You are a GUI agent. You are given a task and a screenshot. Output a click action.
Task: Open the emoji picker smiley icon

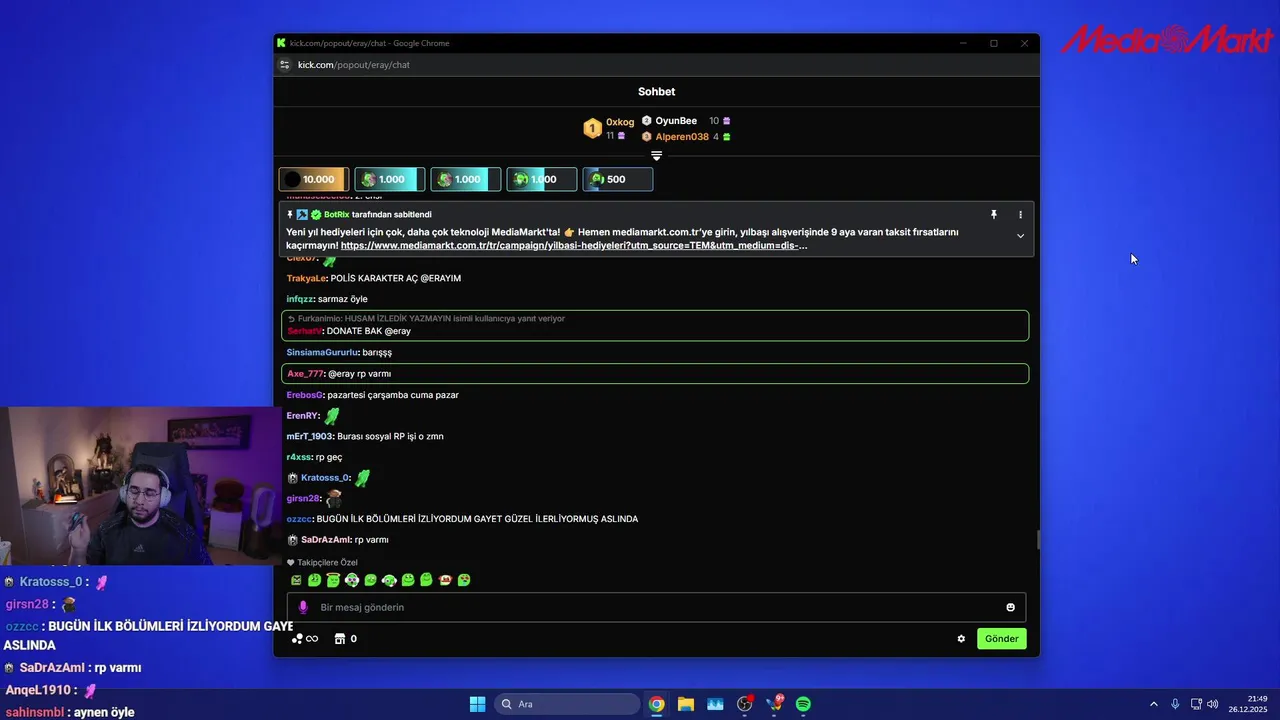(x=1010, y=607)
